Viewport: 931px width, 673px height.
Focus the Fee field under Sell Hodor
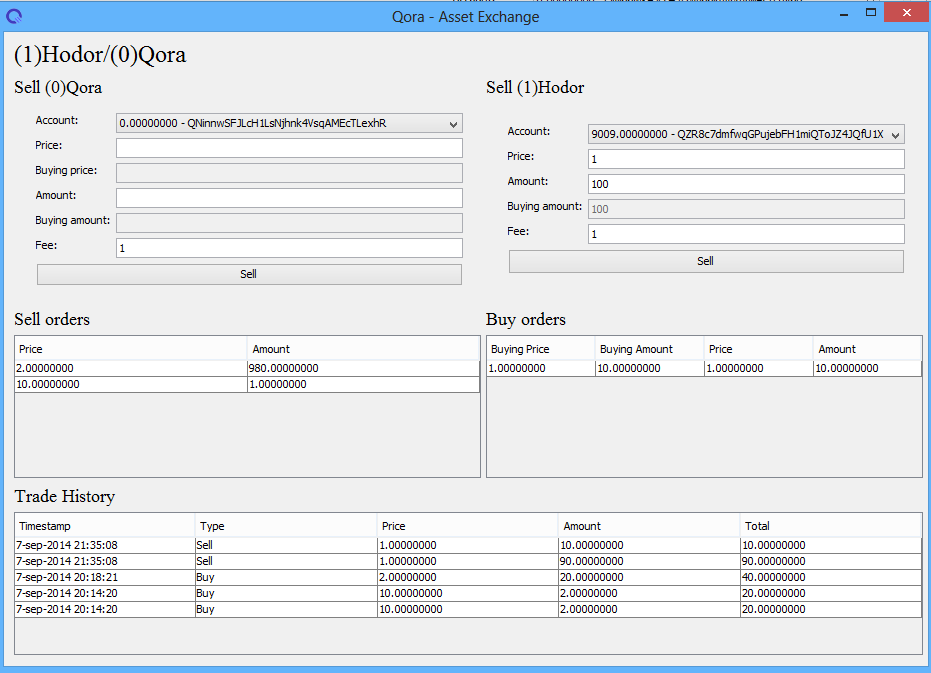(746, 234)
